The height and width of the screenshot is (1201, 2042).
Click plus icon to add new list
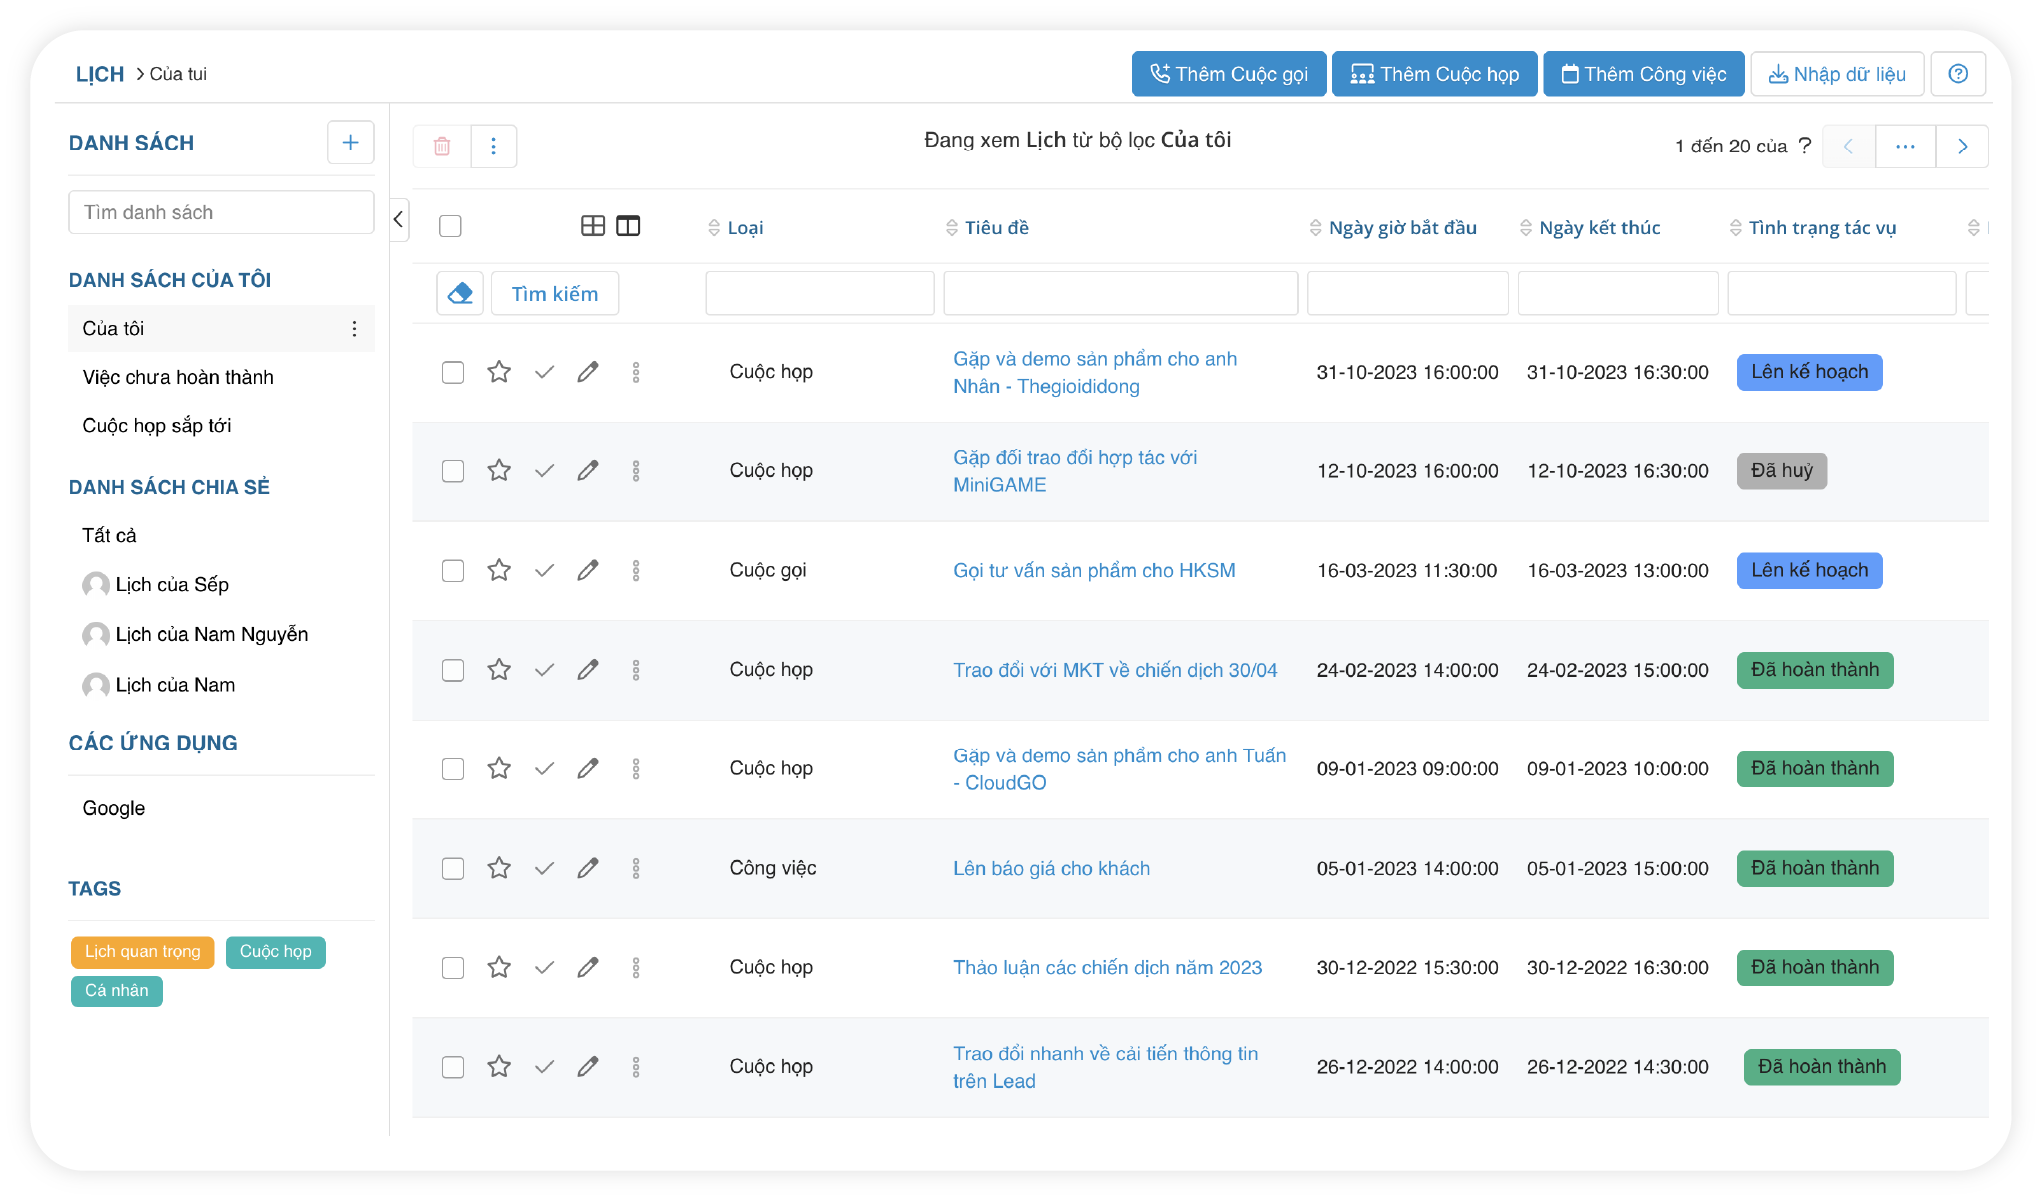(350, 143)
